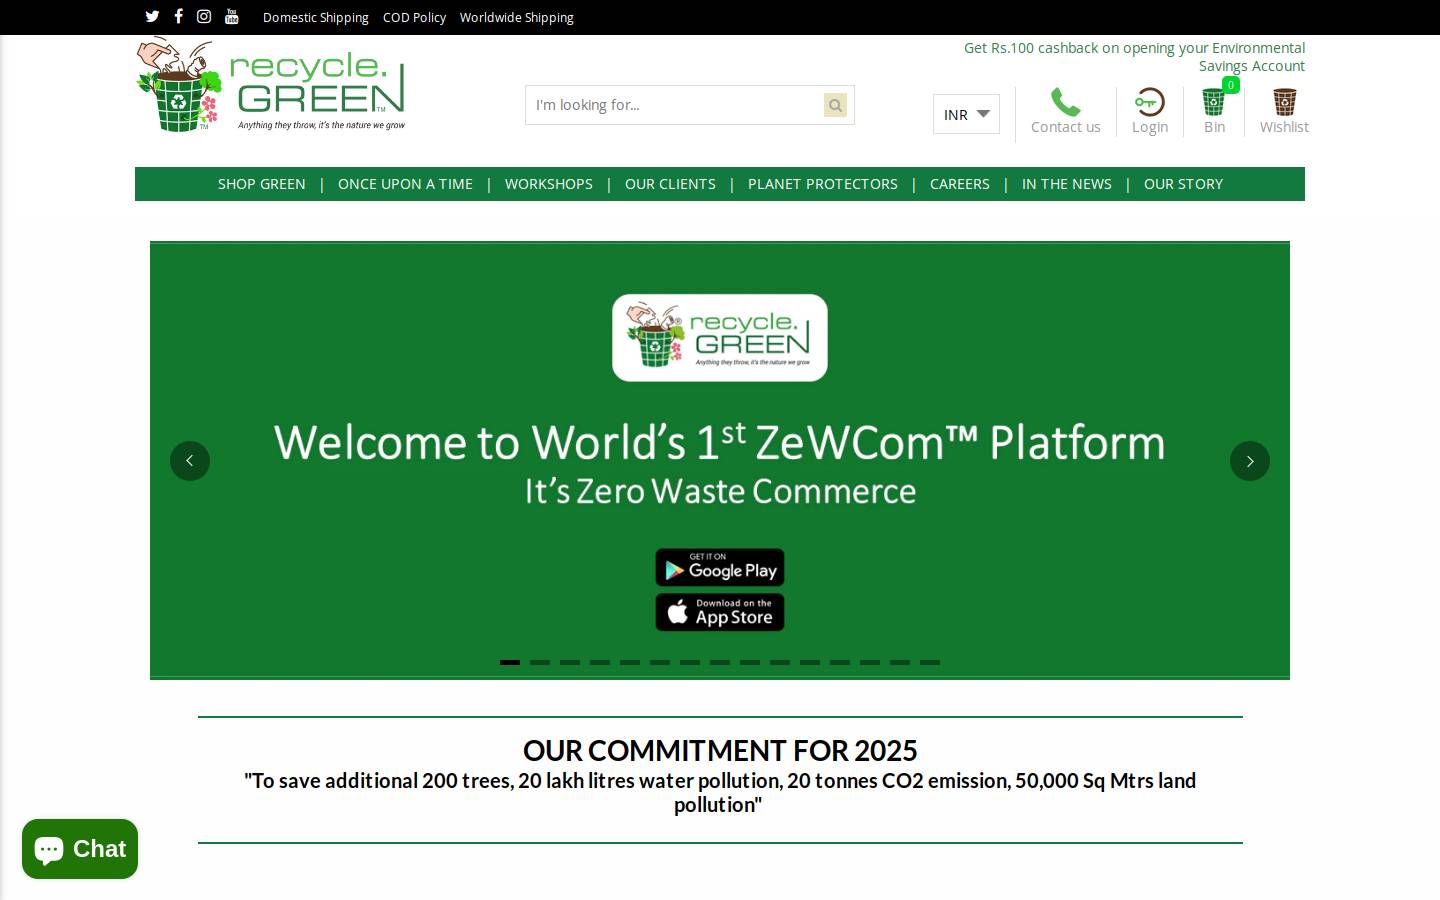Open the Our Clients menu item
Screen dimensions: 1440x900
tap(670, 184)
